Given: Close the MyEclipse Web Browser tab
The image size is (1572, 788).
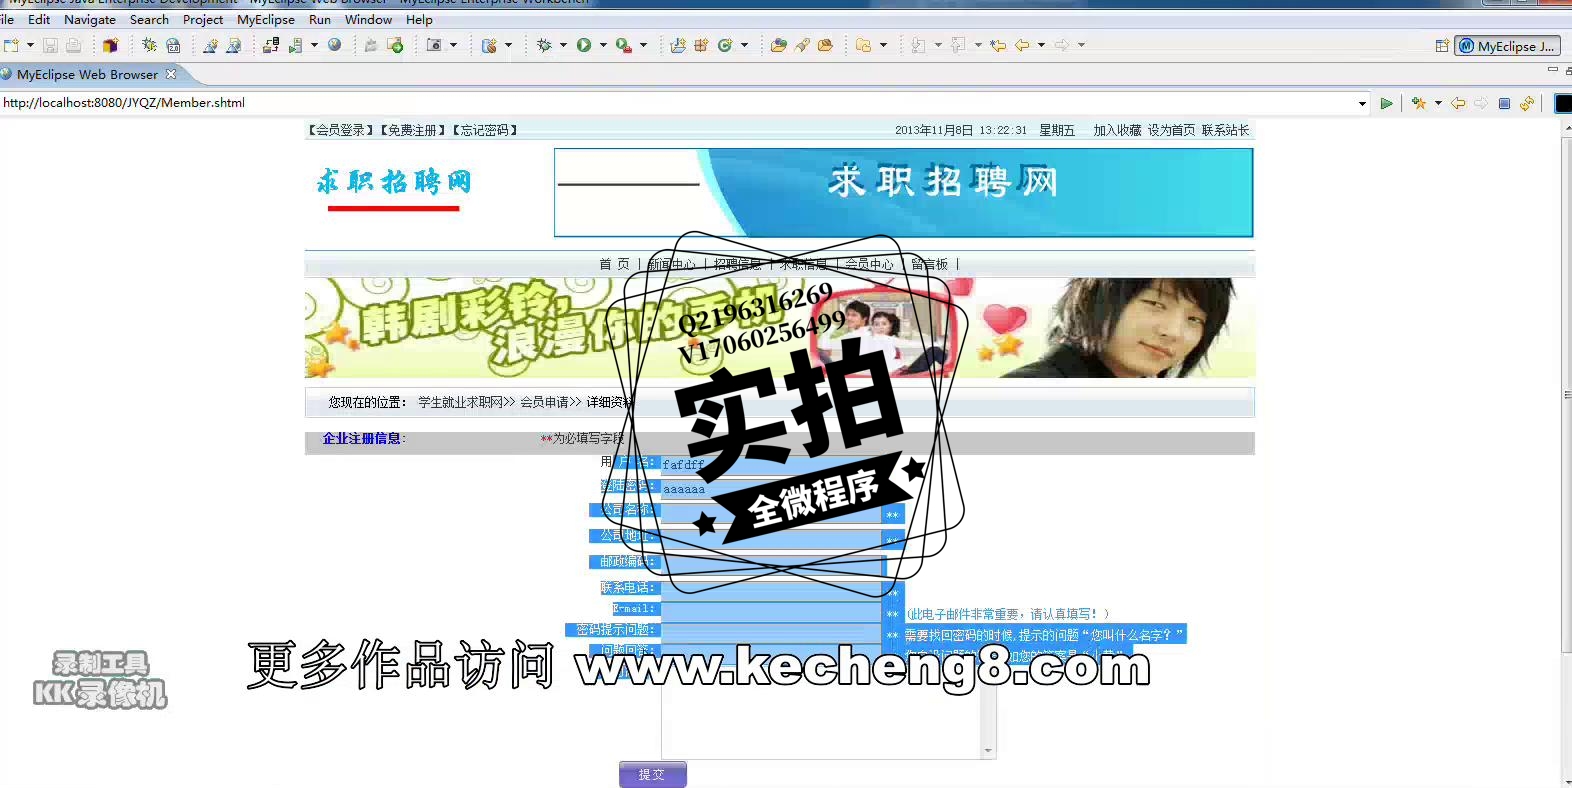Looking at the screenshot, I should [171, 74].
